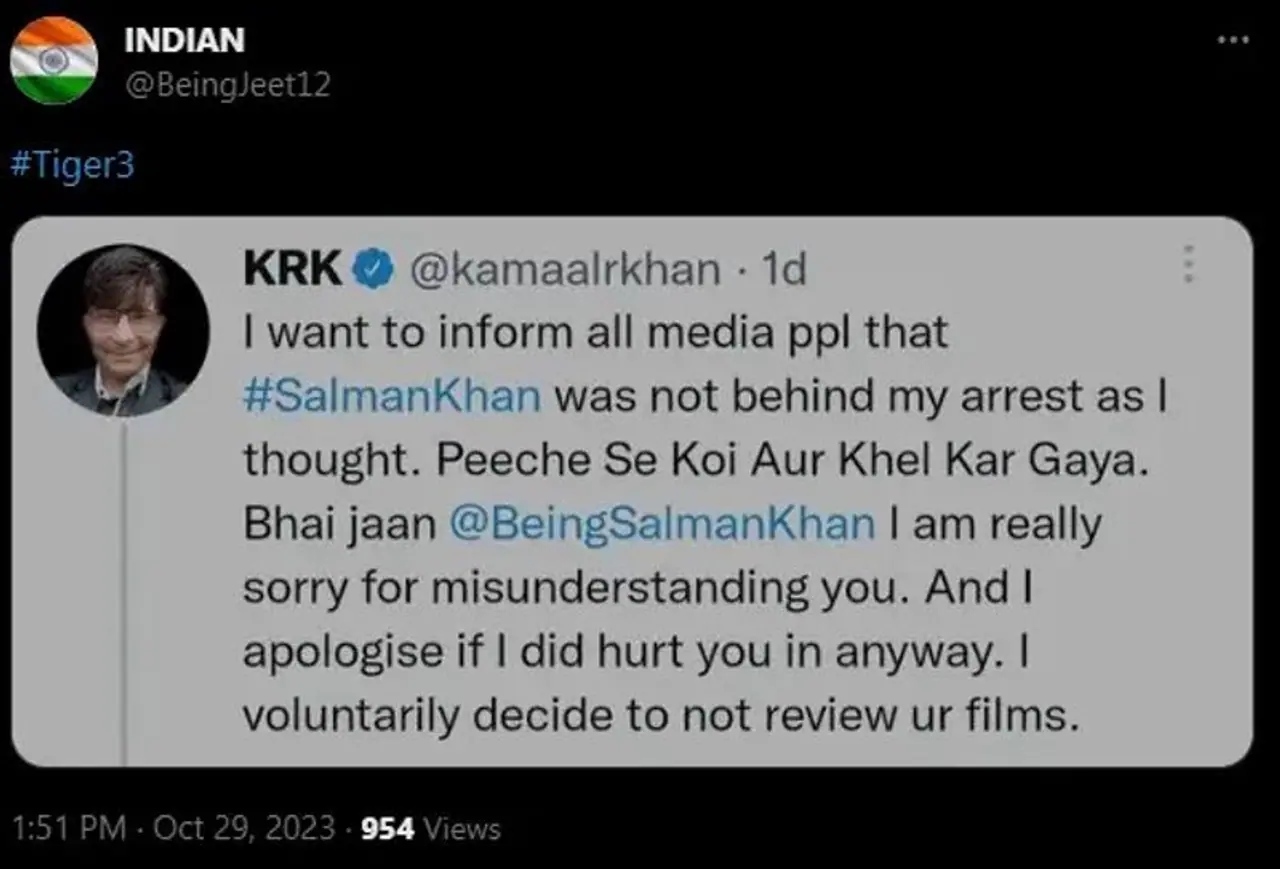Viewport: 1280px width, 869px height.
Task: Click the INDIAN display name
Action: click(184, 41)
